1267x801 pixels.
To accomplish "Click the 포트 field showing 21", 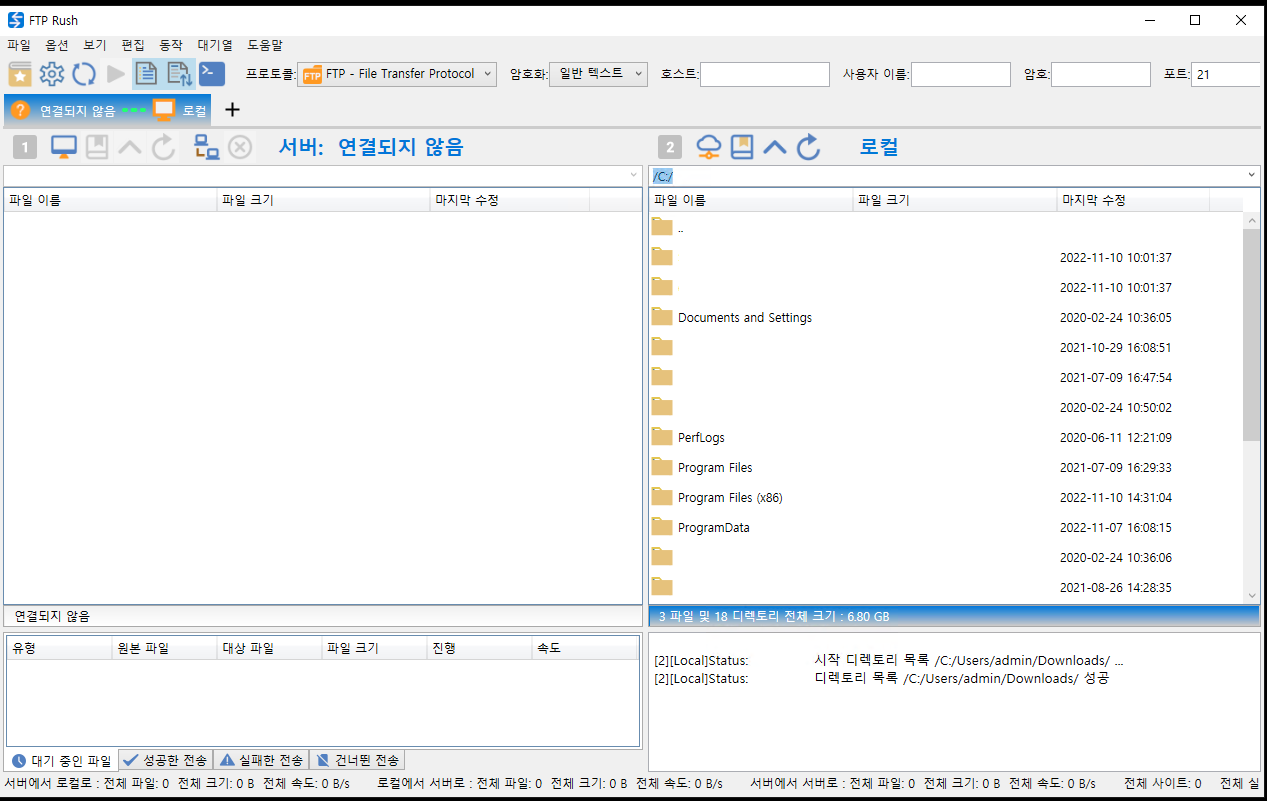I will [x=1226, y=74].
